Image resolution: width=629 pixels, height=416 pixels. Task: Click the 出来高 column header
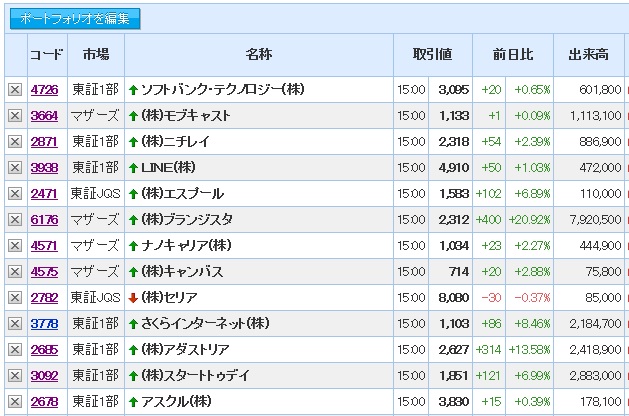point(590,55)
